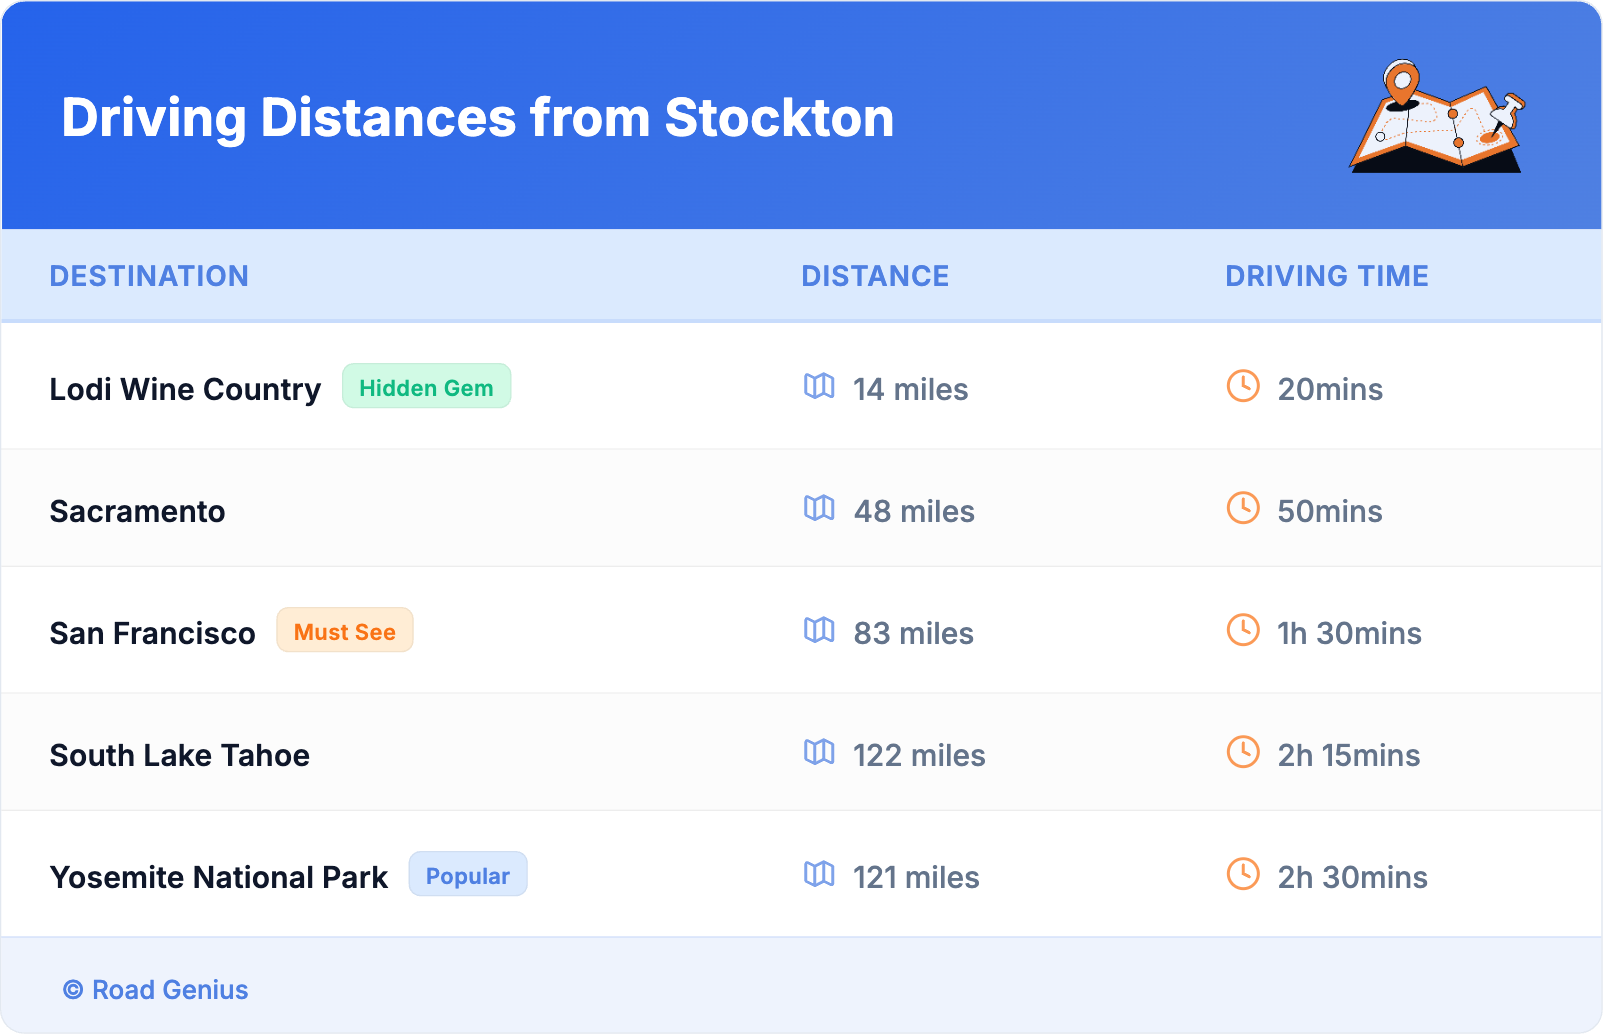Select the South Lake Tahoe destination
The width and height of the screenshot is (1604, 1034).
coord(180,755)
